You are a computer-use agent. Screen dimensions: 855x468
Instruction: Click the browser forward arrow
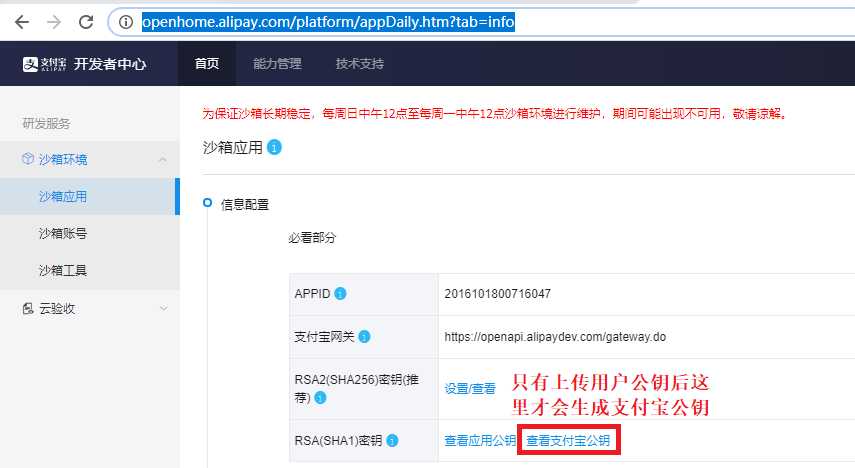pos(54,22)
